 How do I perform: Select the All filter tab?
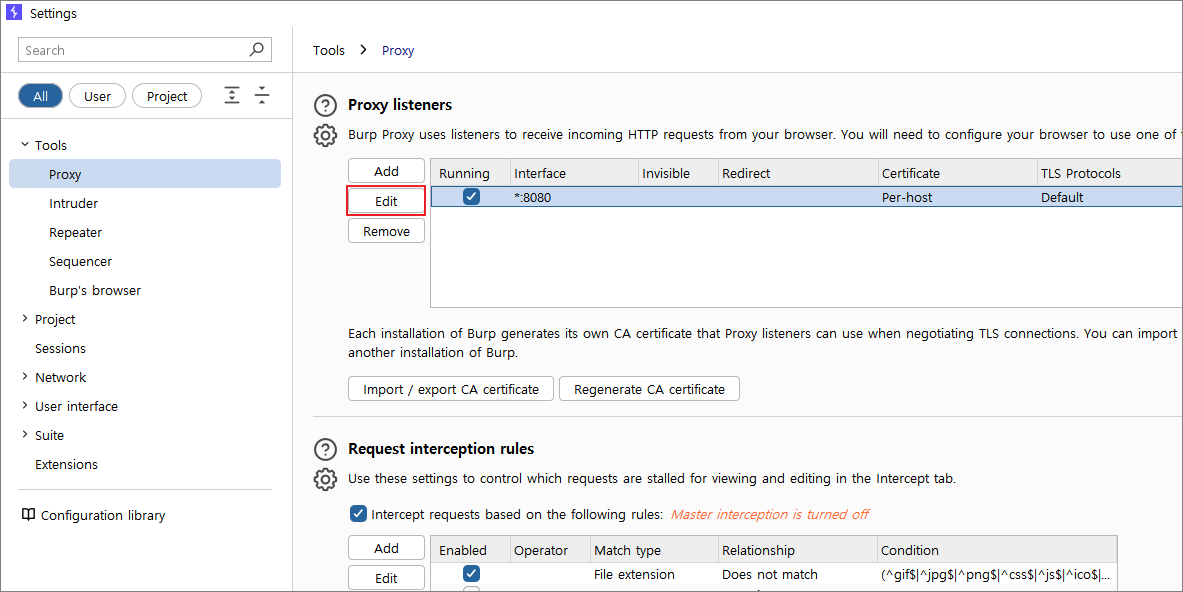click(41, 96)
